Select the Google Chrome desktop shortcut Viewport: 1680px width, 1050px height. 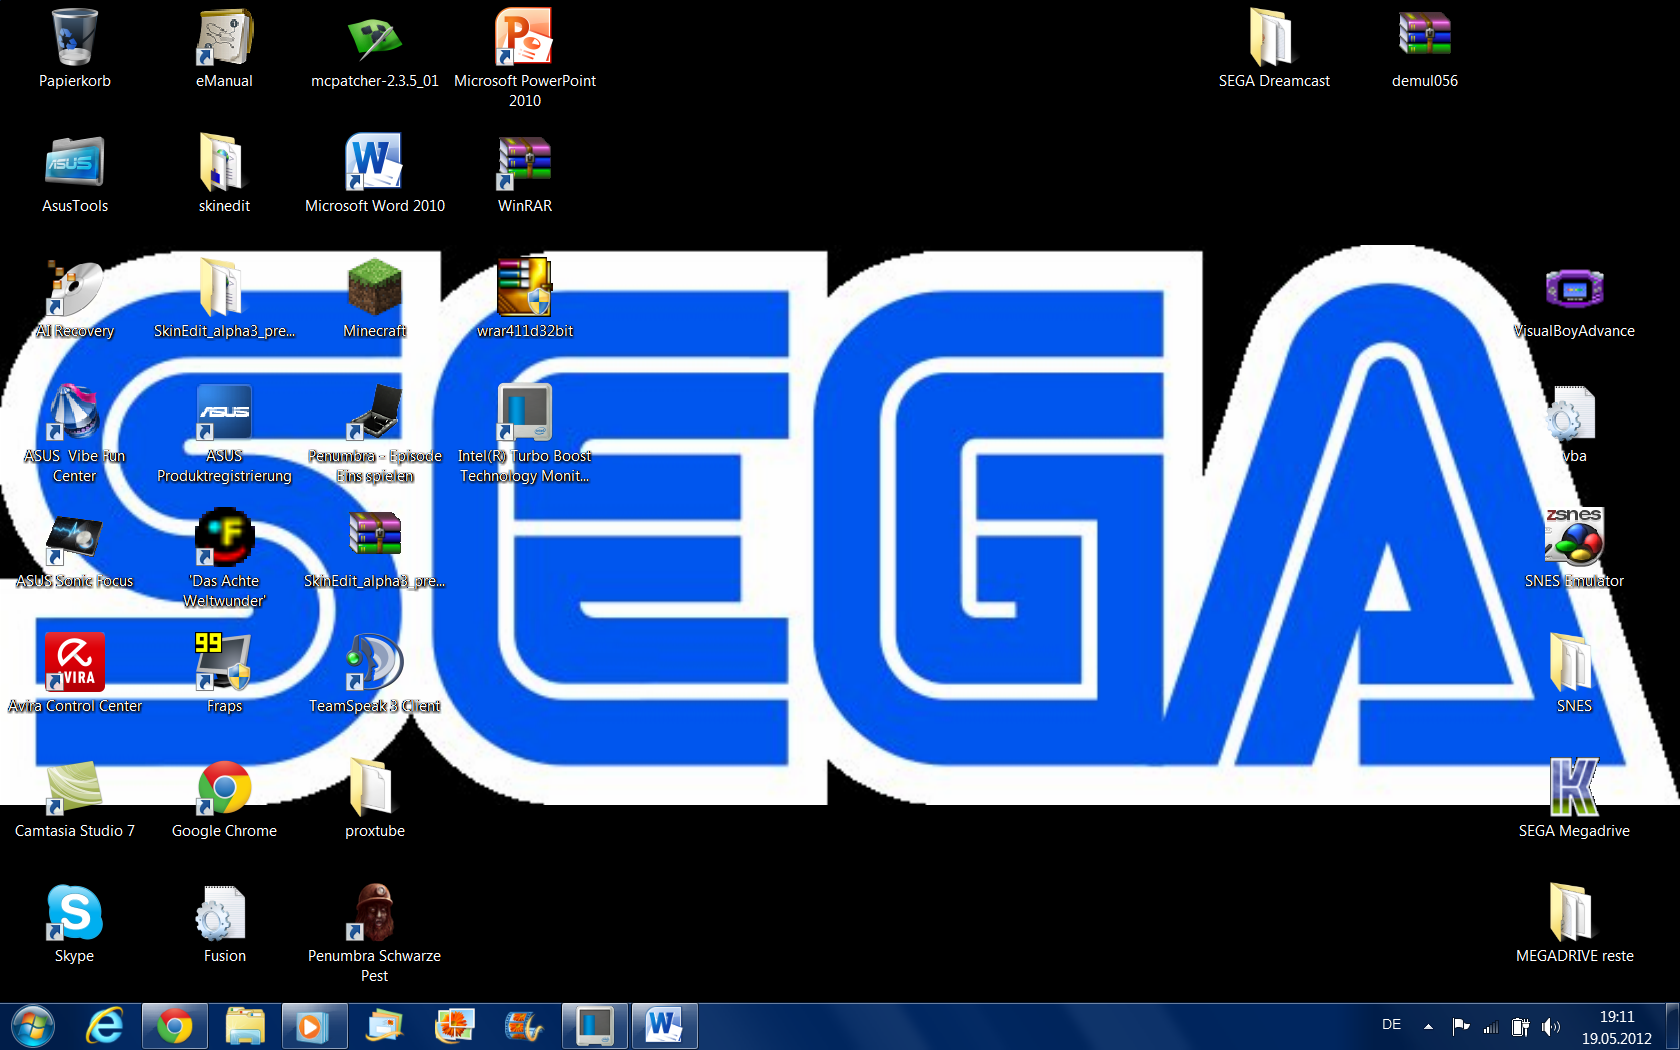point(224,788)
